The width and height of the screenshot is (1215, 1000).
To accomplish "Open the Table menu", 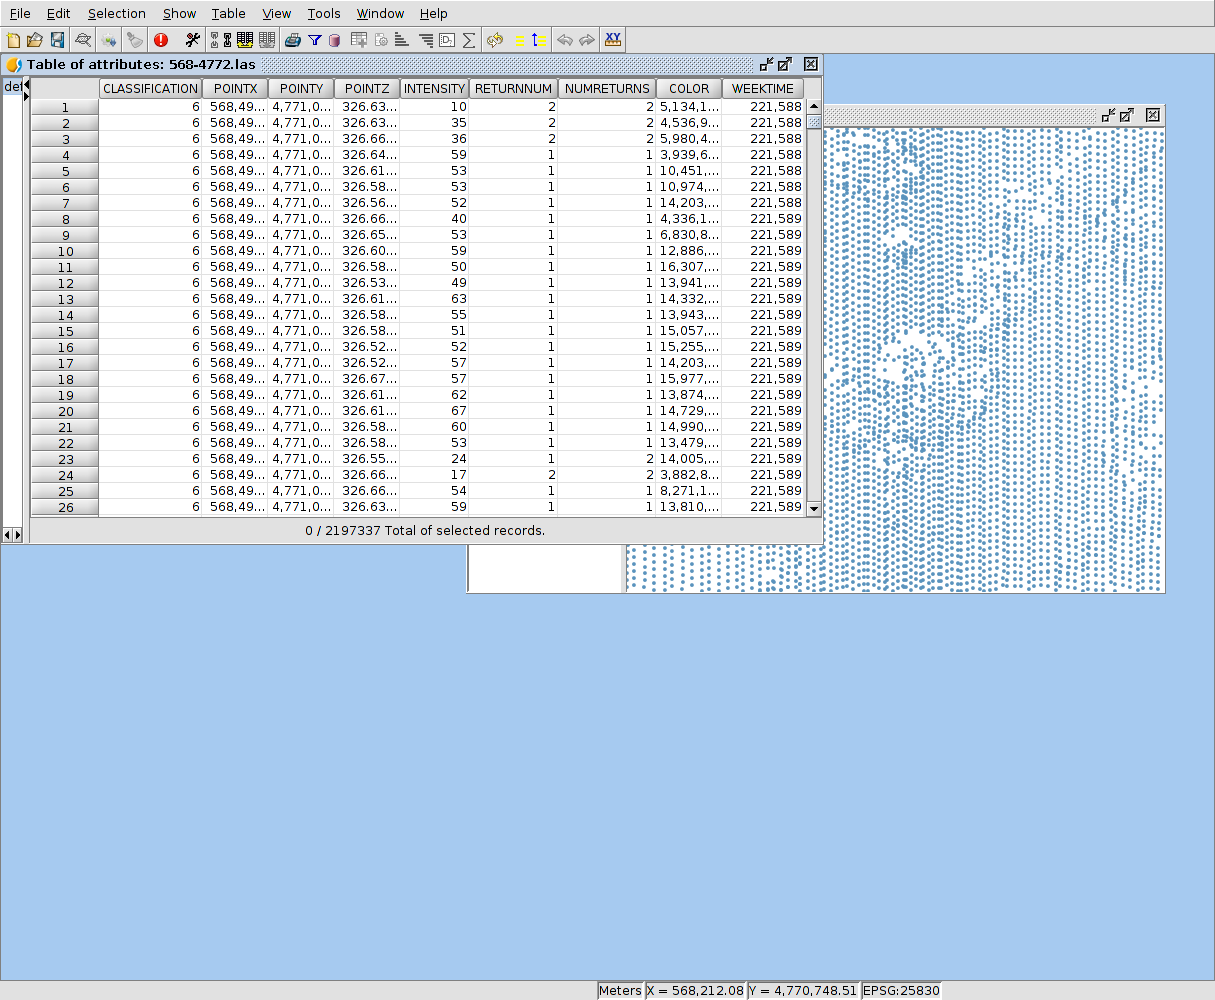I will coord(228,13).
